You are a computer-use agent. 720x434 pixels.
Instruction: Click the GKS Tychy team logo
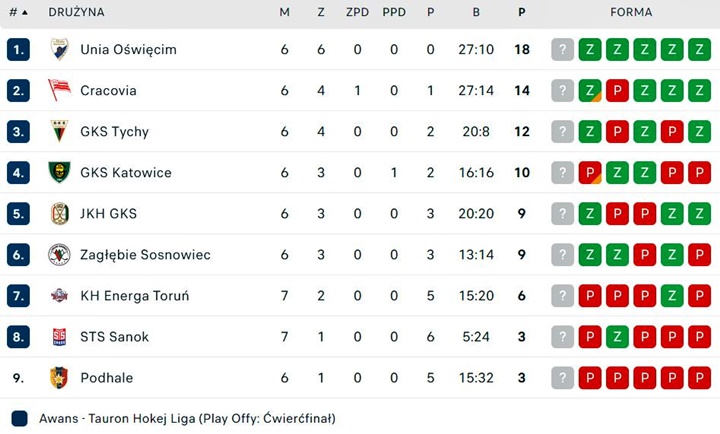click(x=60, y=131)
